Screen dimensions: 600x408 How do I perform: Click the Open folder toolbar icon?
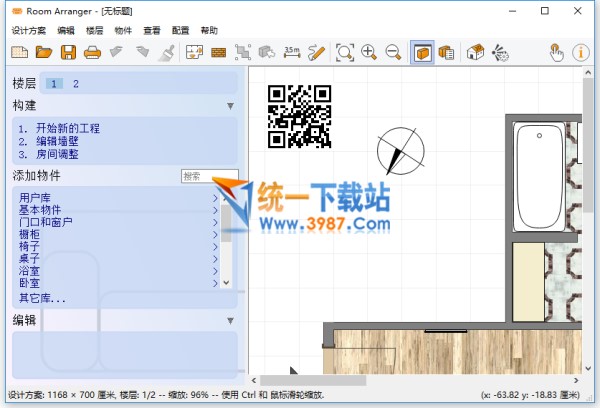click(x=44, y=52)
